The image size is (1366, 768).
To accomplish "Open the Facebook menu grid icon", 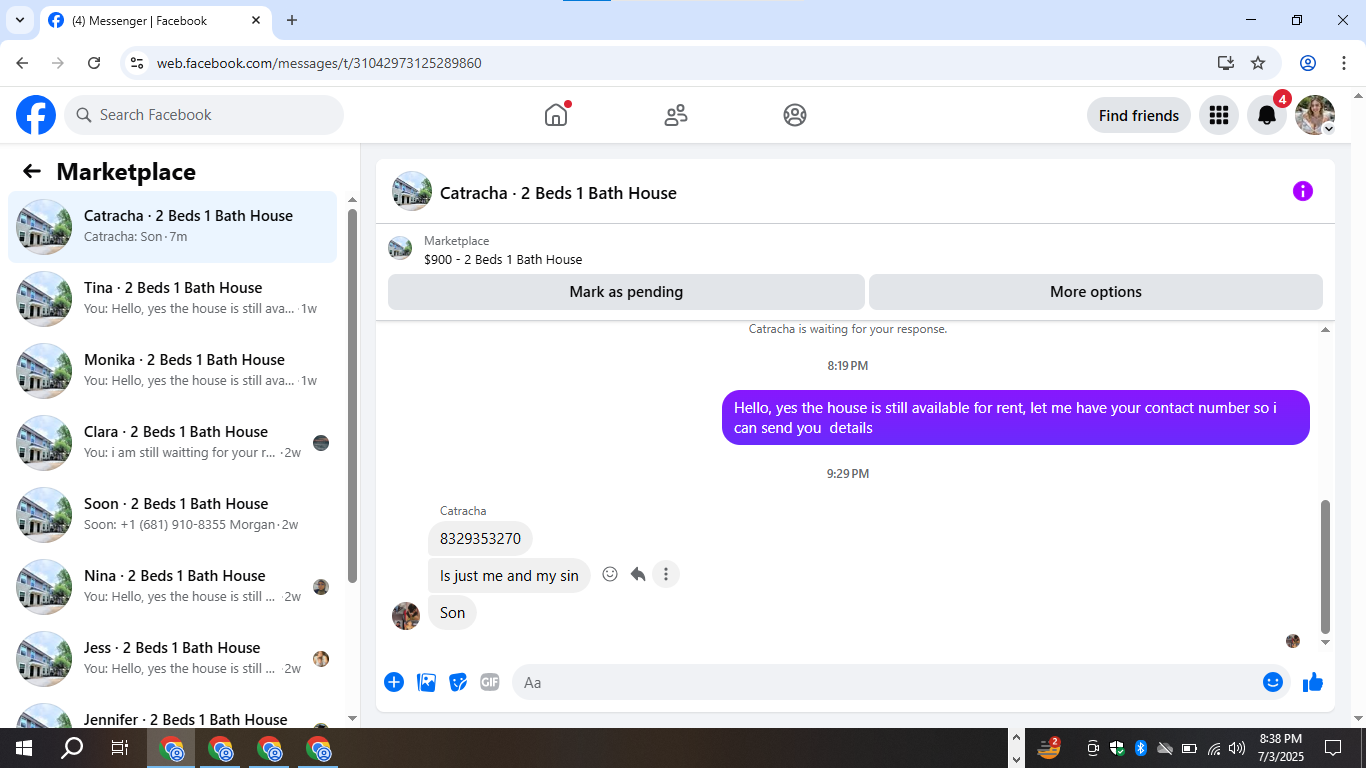I will tap(1218, 115).
